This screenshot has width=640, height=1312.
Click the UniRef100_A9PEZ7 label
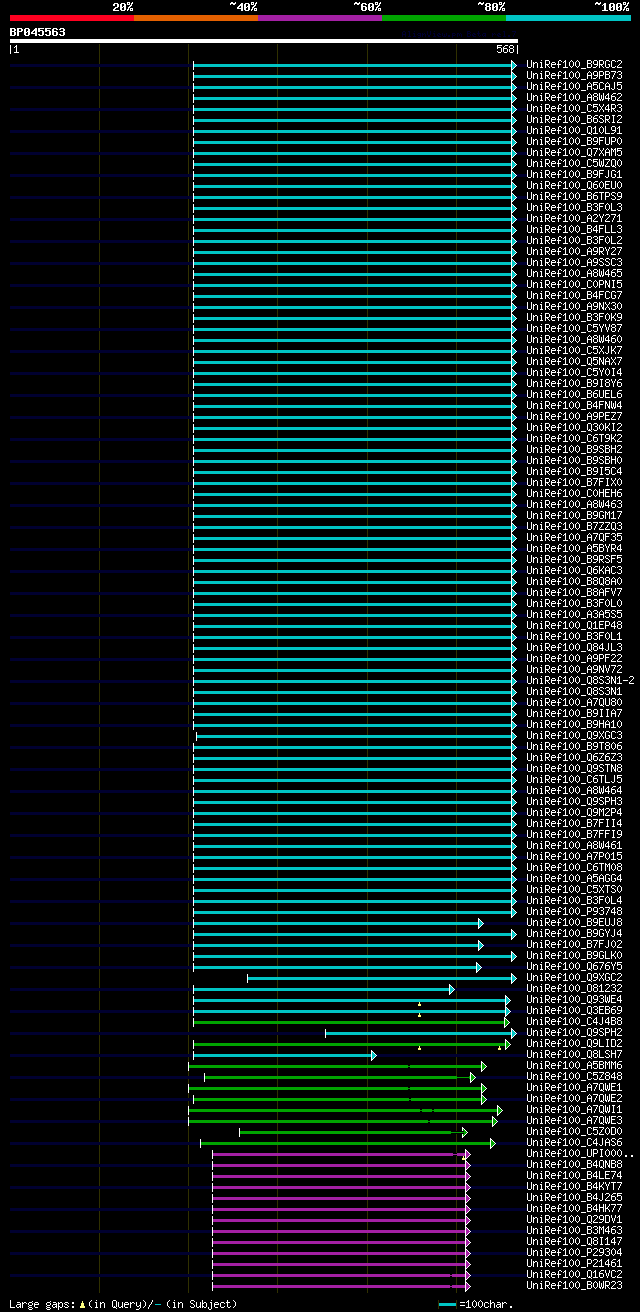pos(574,416)
